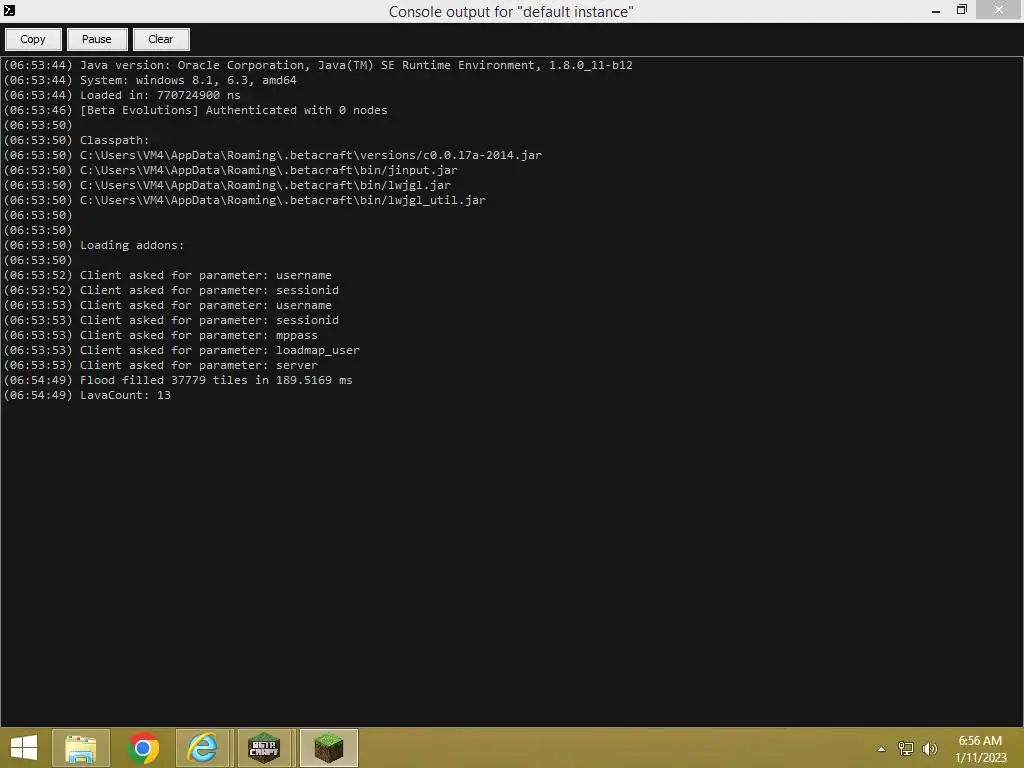Click the 06:53:52 'parameter: sessionid' line
The width and height of the screenshot is (1024, 768).
point(171,291)
